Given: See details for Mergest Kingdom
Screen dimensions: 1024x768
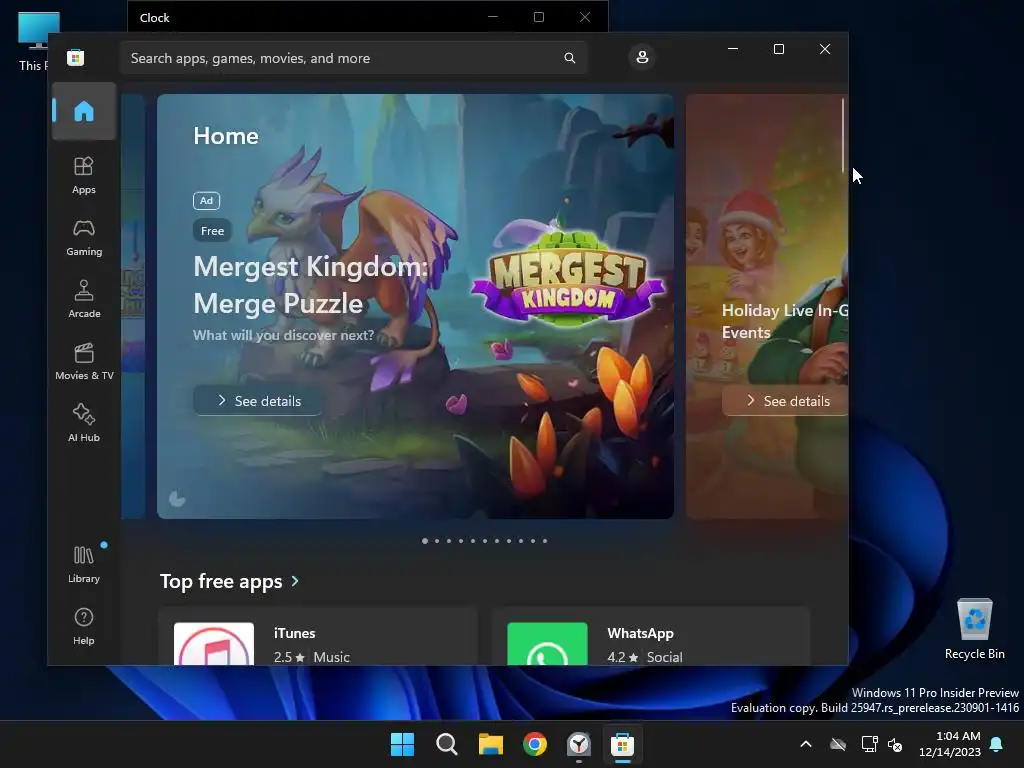Looking at the screenshot, I should pyautogui.click(x=259, y=400).
